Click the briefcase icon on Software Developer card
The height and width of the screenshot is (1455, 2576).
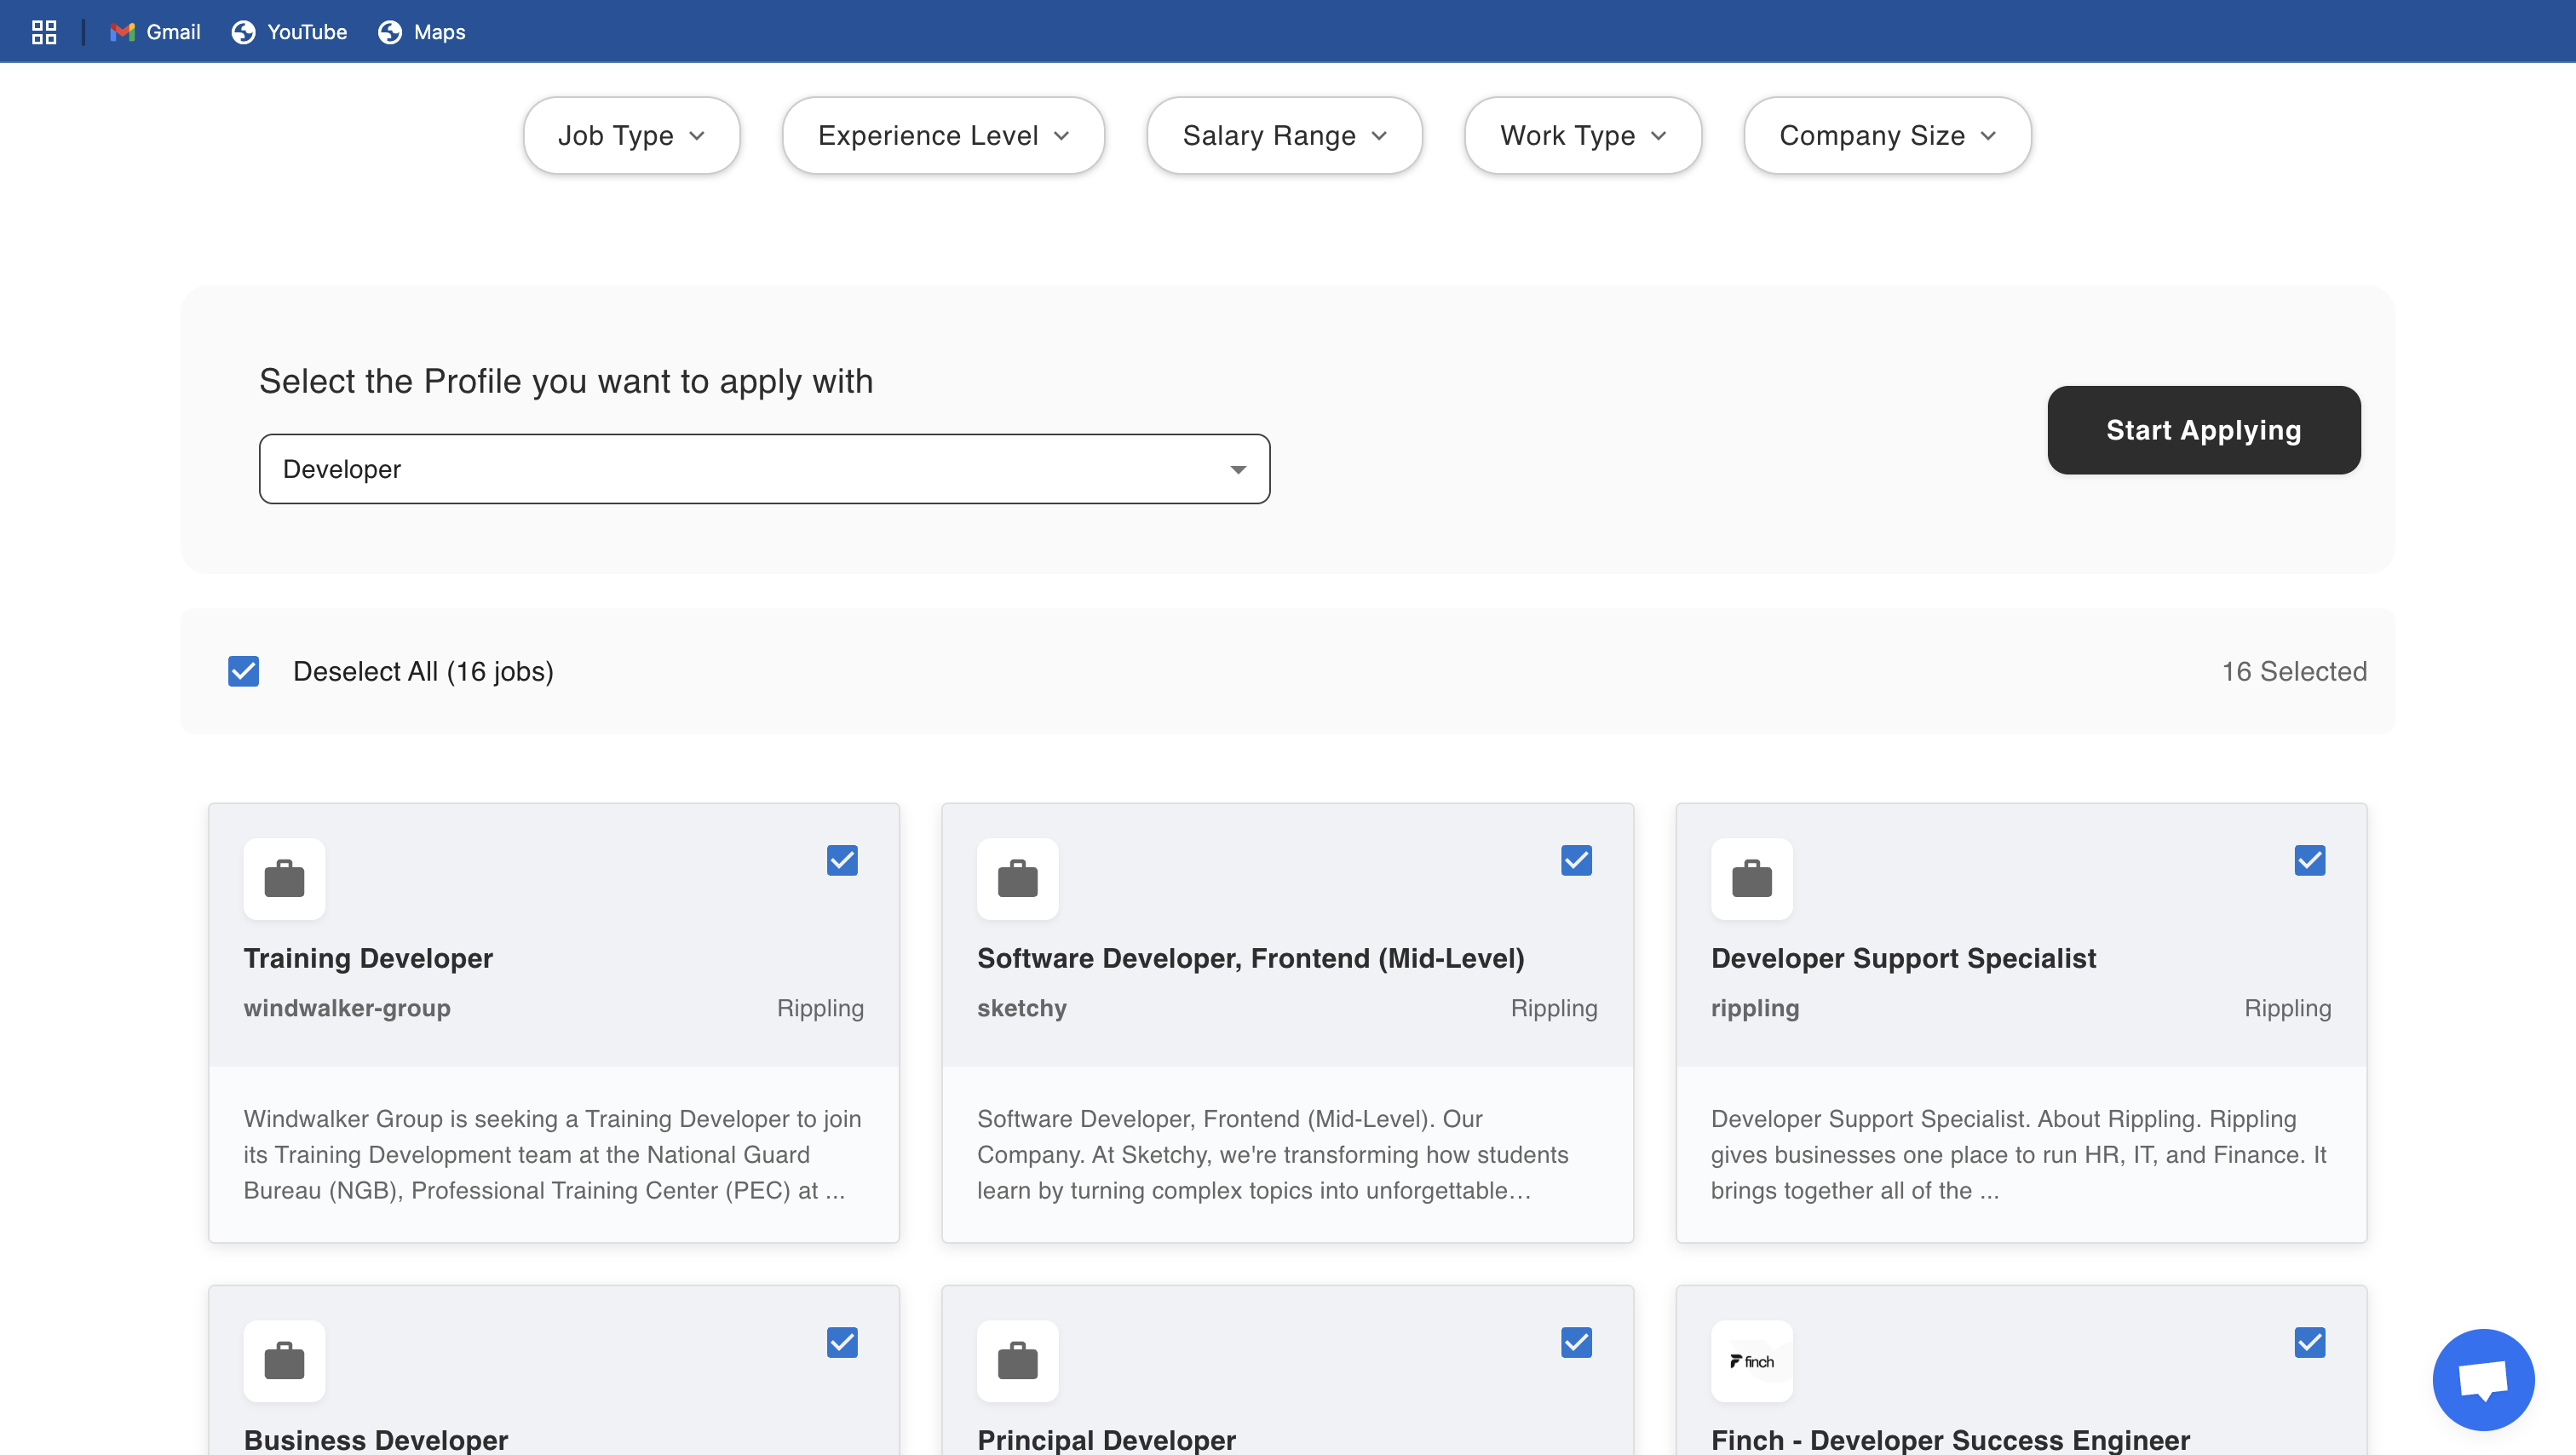[x=1017, y=879]
